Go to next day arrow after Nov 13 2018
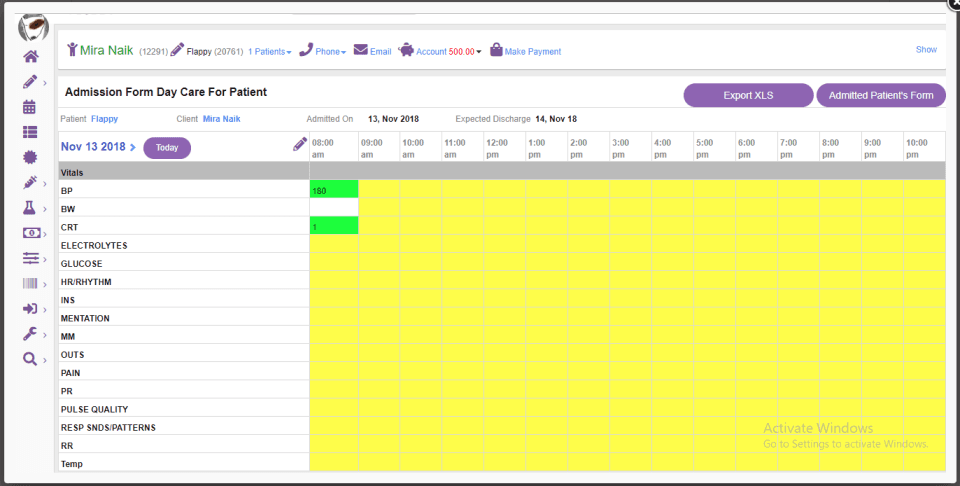The height and width of the screenshot is (486, 960). [x=133, y=148]
